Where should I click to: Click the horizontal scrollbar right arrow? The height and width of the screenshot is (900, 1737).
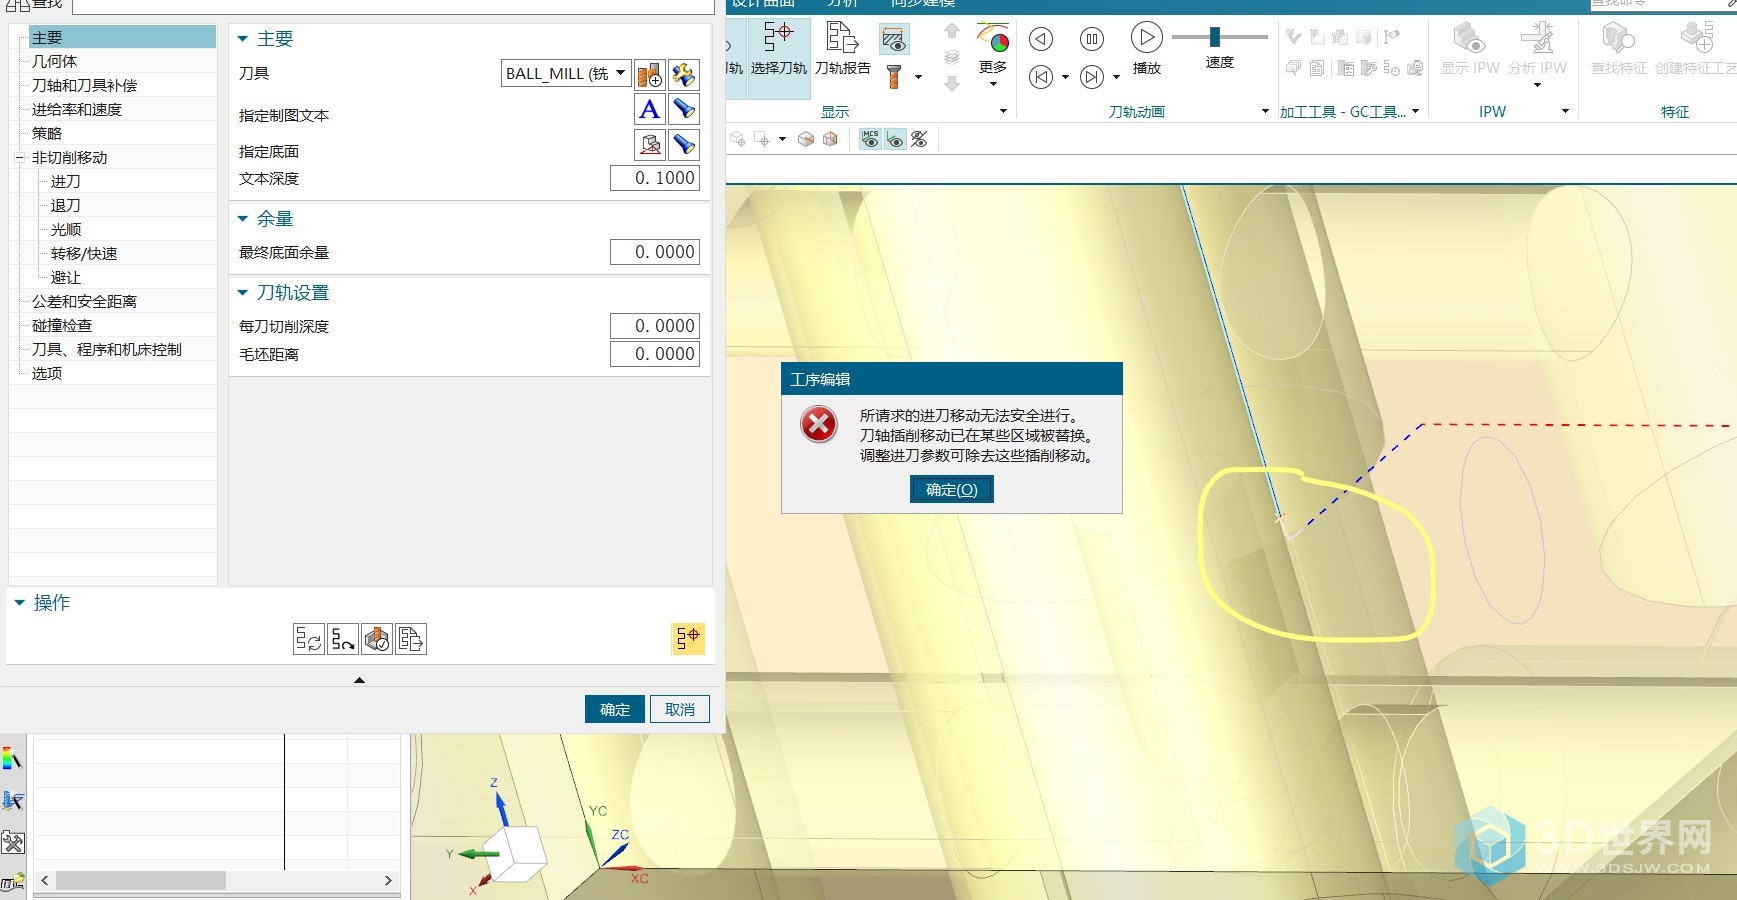pyautogui.click(x=389, y=881)
